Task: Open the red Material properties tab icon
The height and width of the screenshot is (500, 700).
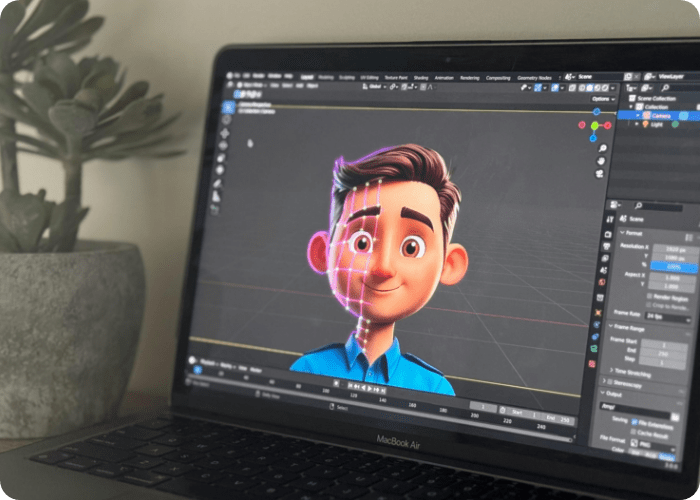Action: point(592,364)
